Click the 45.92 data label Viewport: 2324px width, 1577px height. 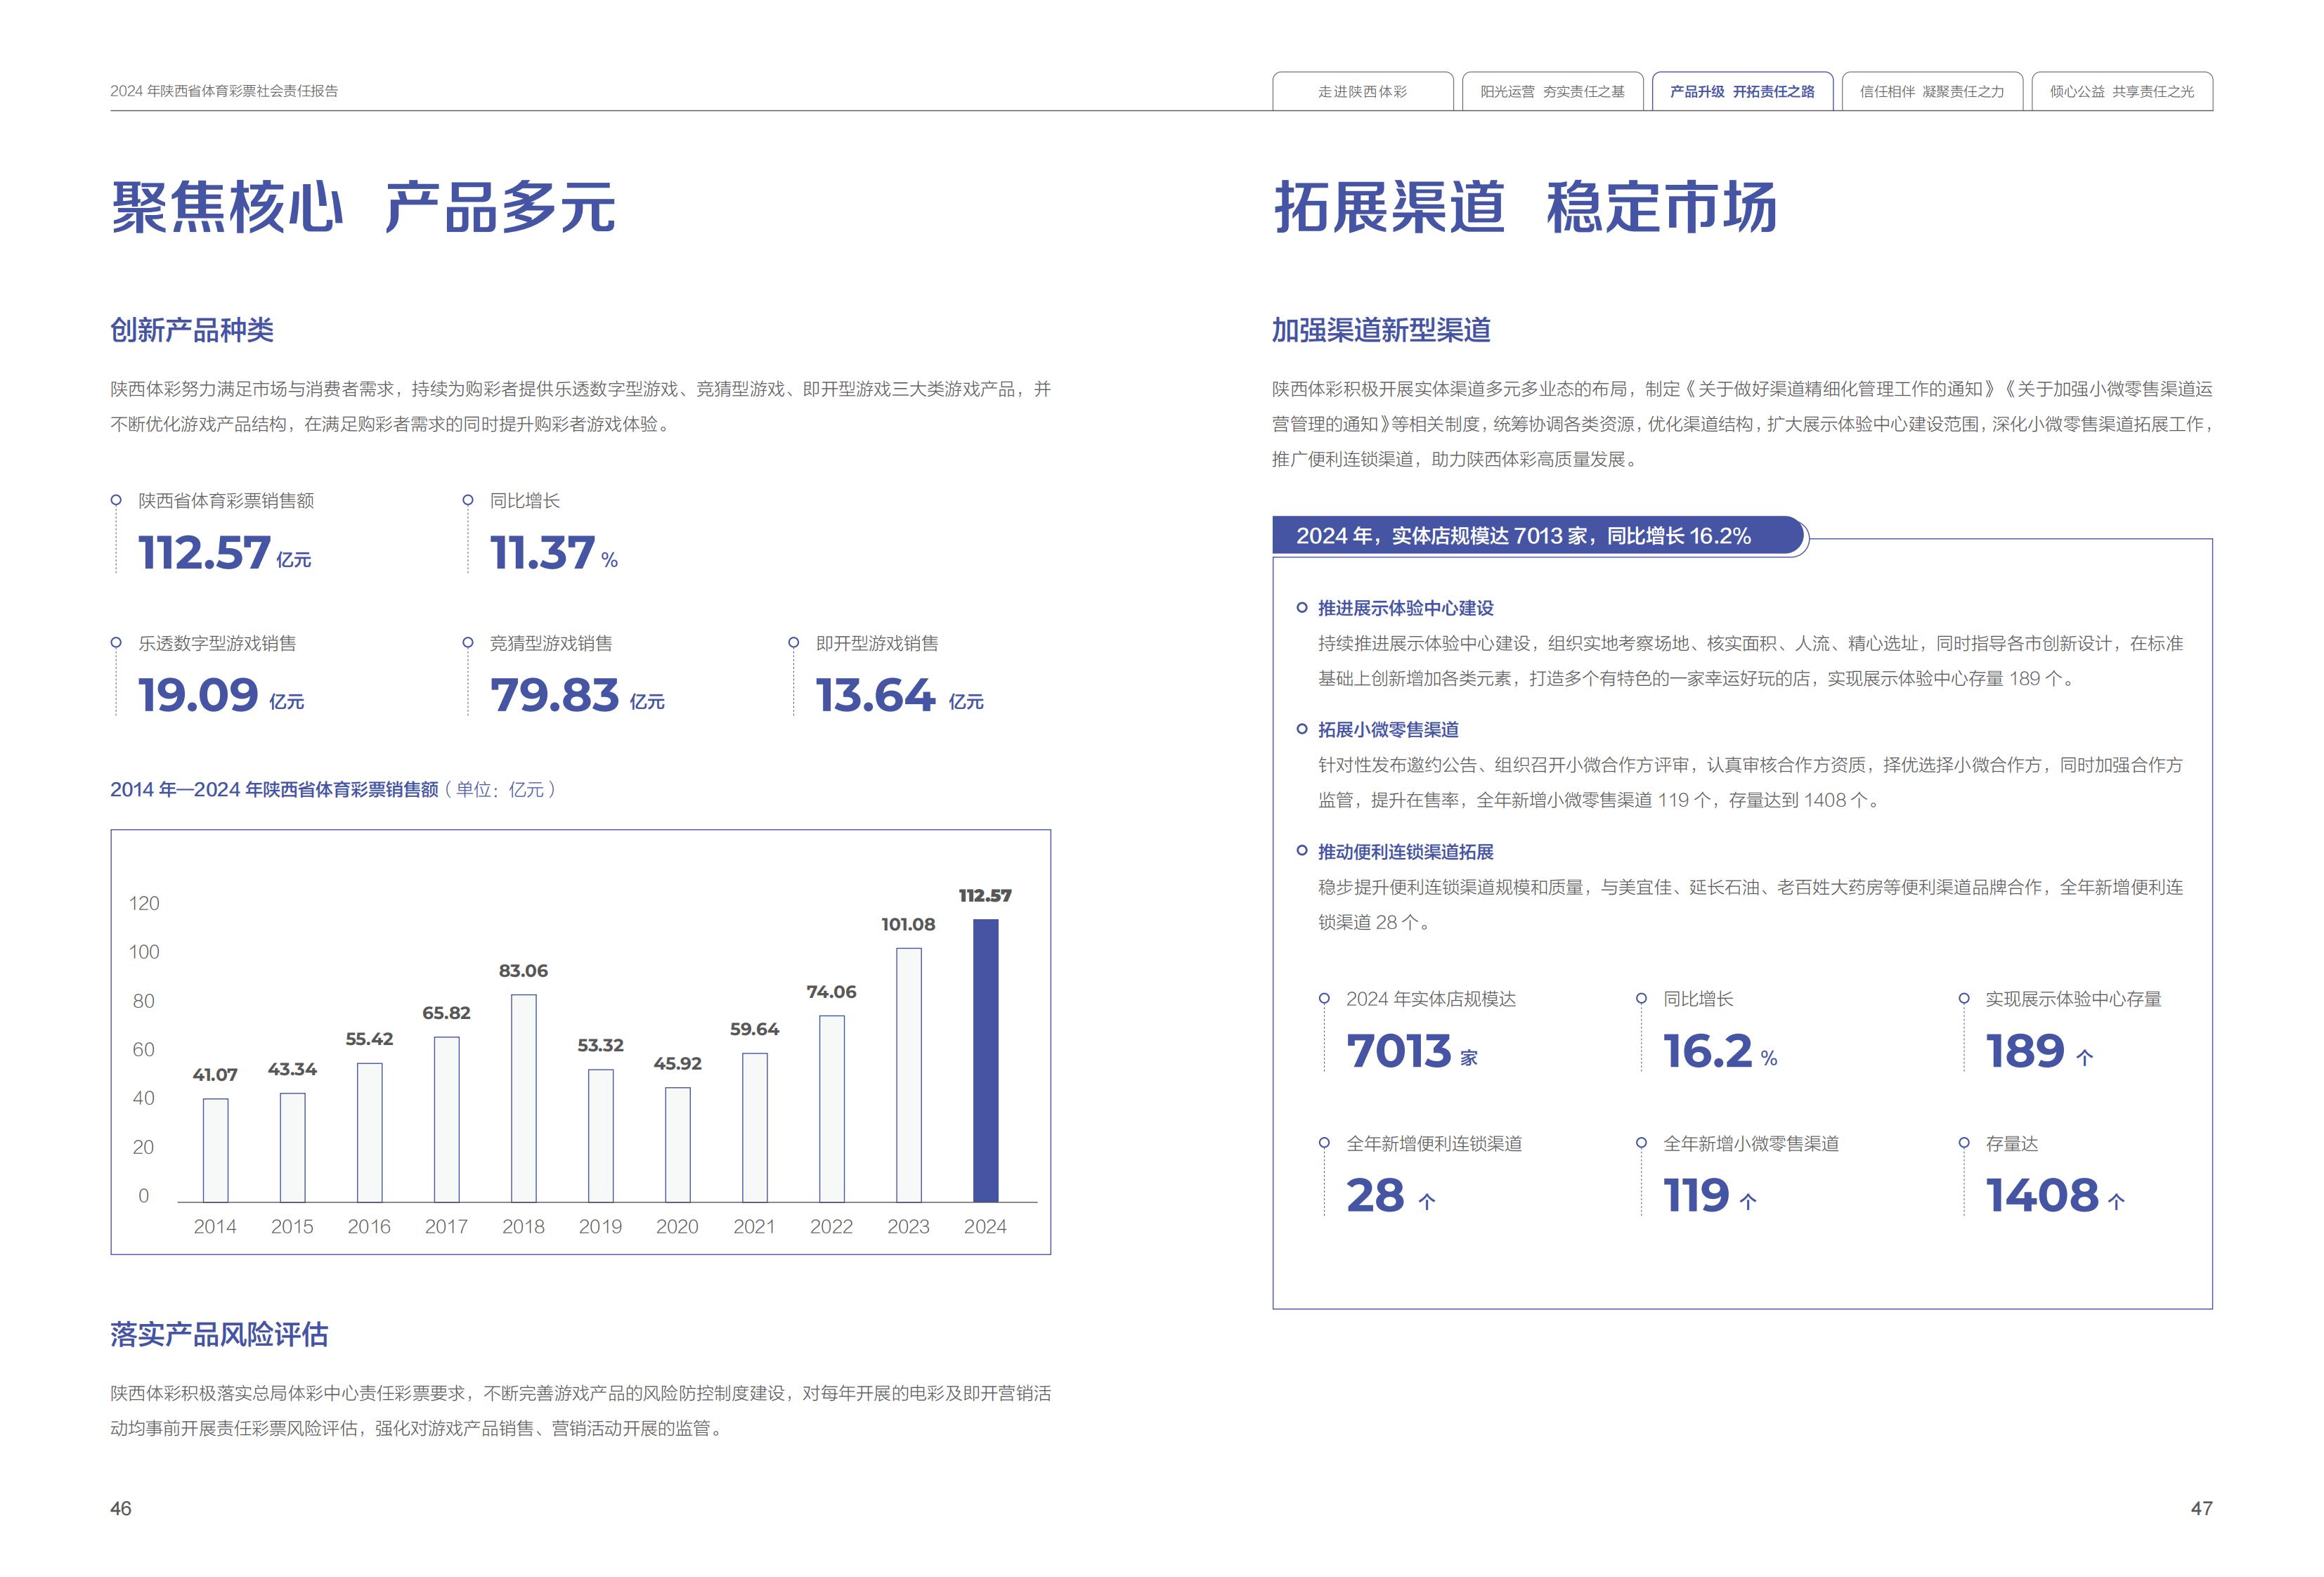pos(677,1063)
